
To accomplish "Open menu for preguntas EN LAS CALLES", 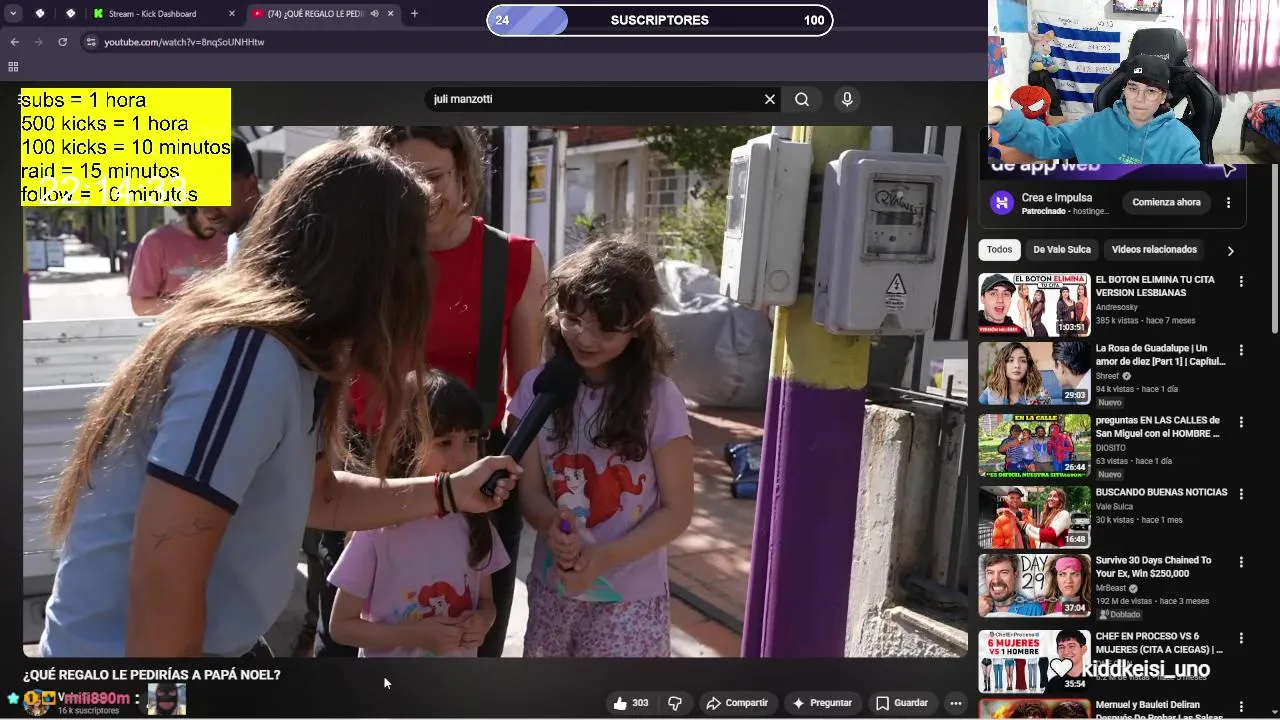I will pyautogui.click(x=1241, y=423).
